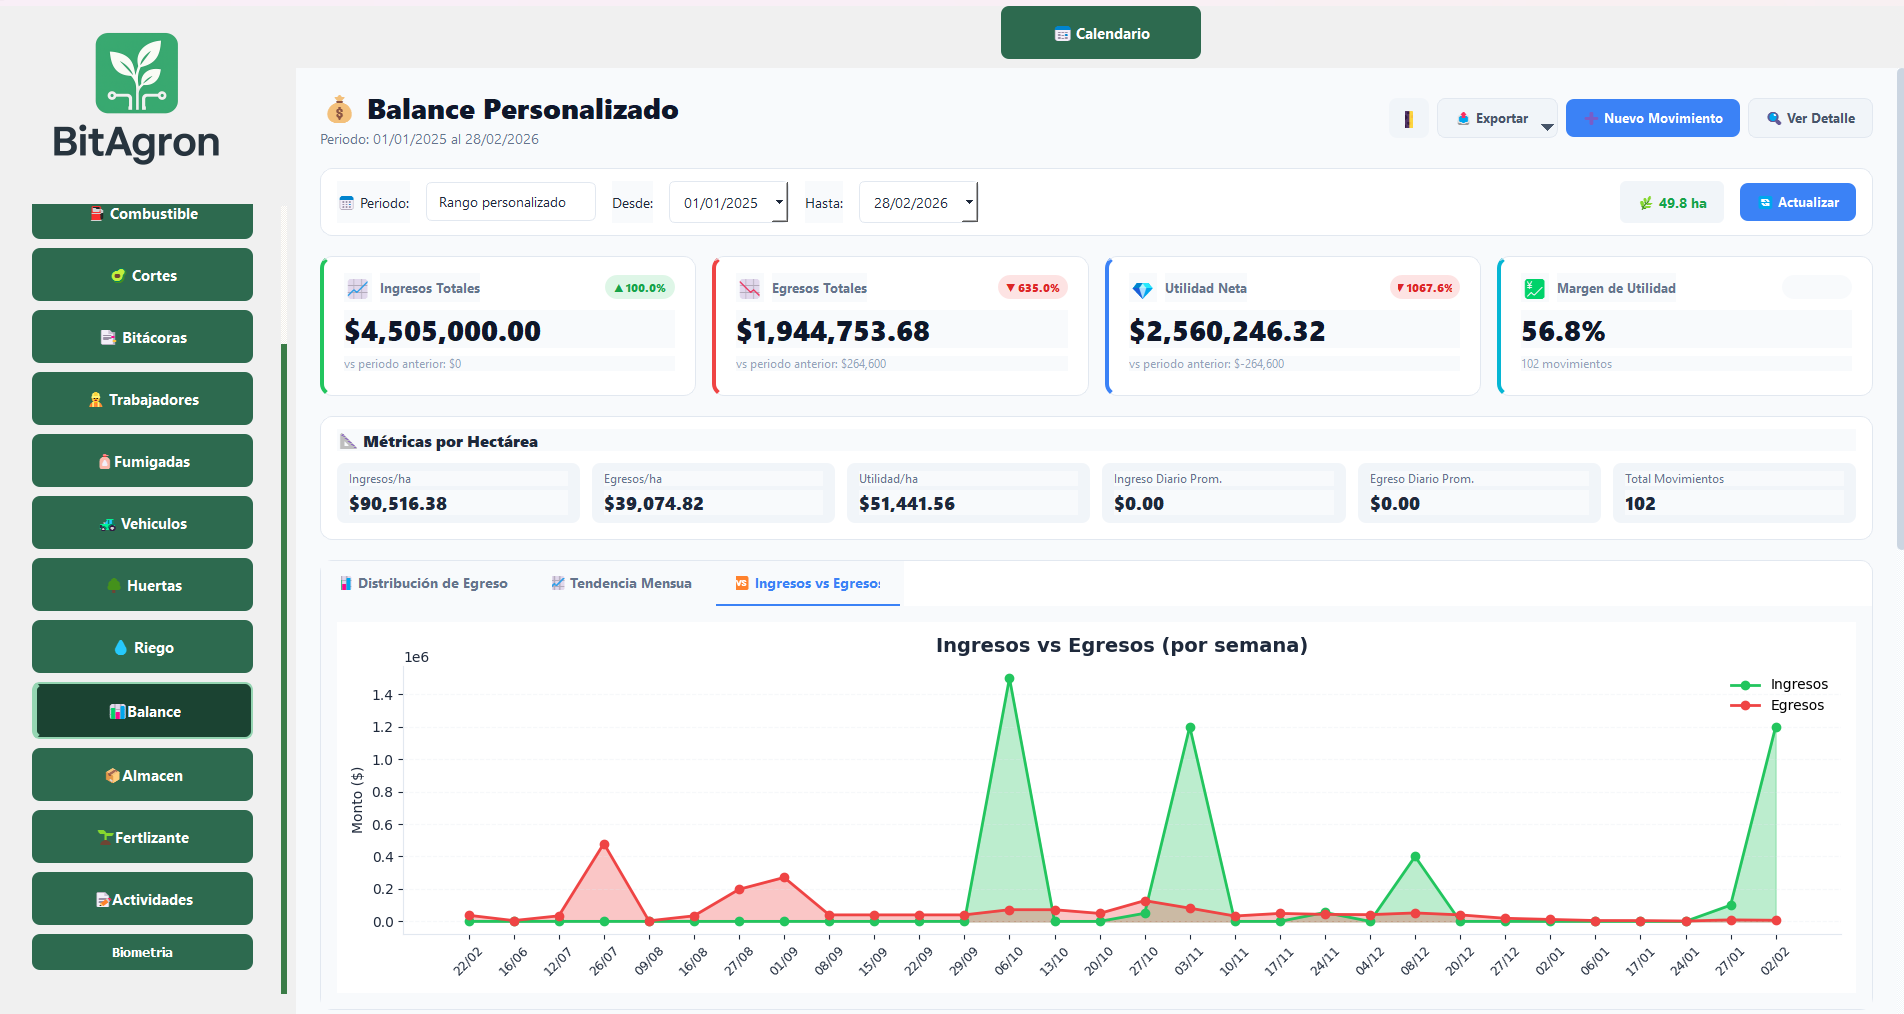This screenshot has width=1904, height=1014.
Task: Open the Desde date picker 01/01/2025
Action: point(729,202)
